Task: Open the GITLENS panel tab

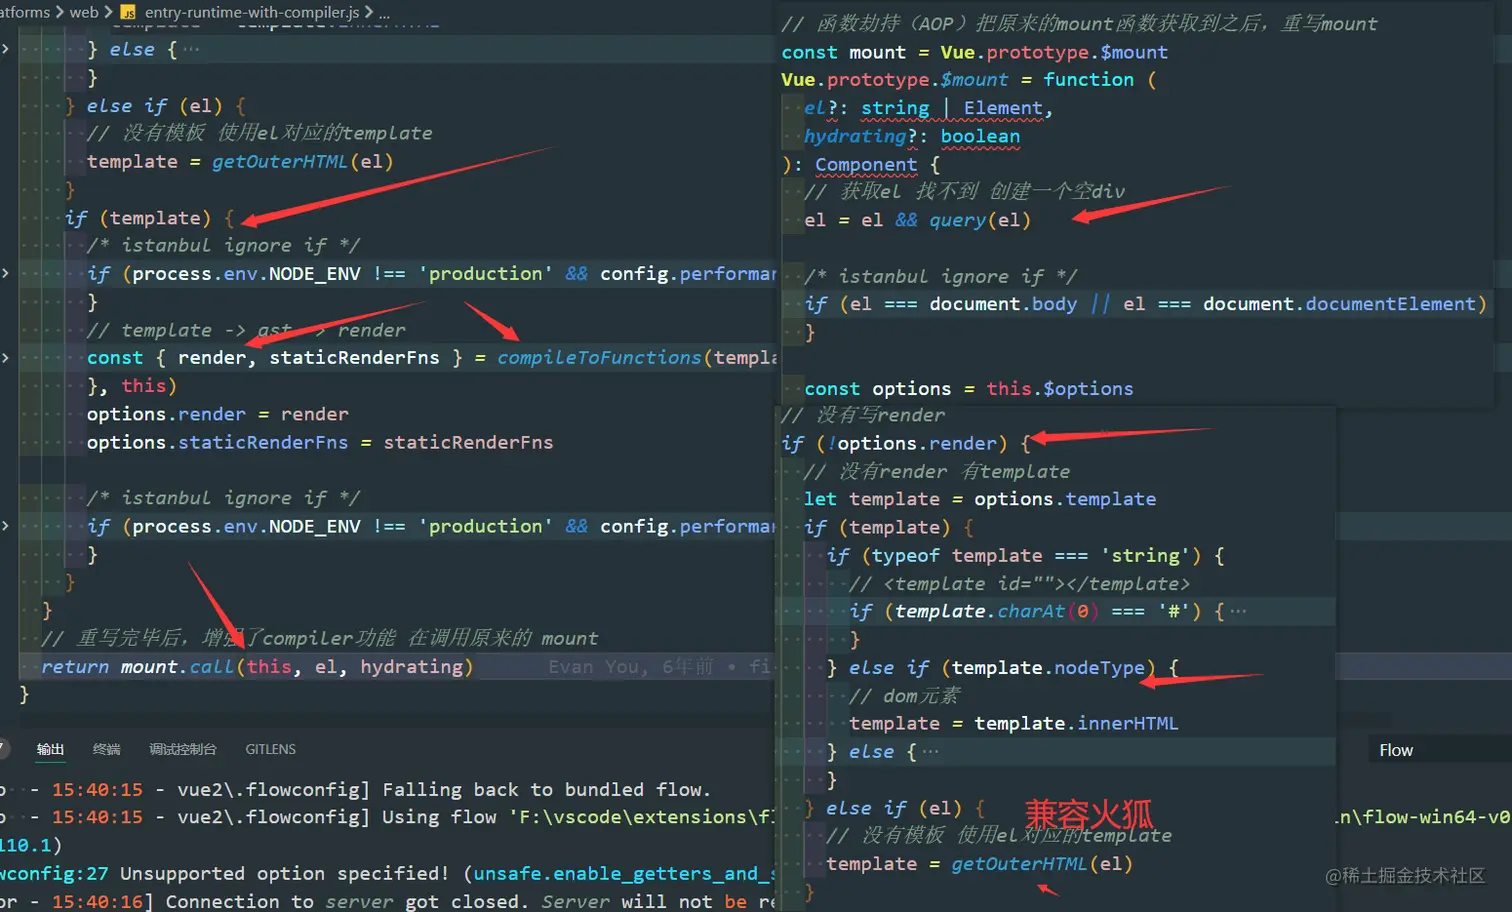Action: pyautogui.click(x=270, y=749)
